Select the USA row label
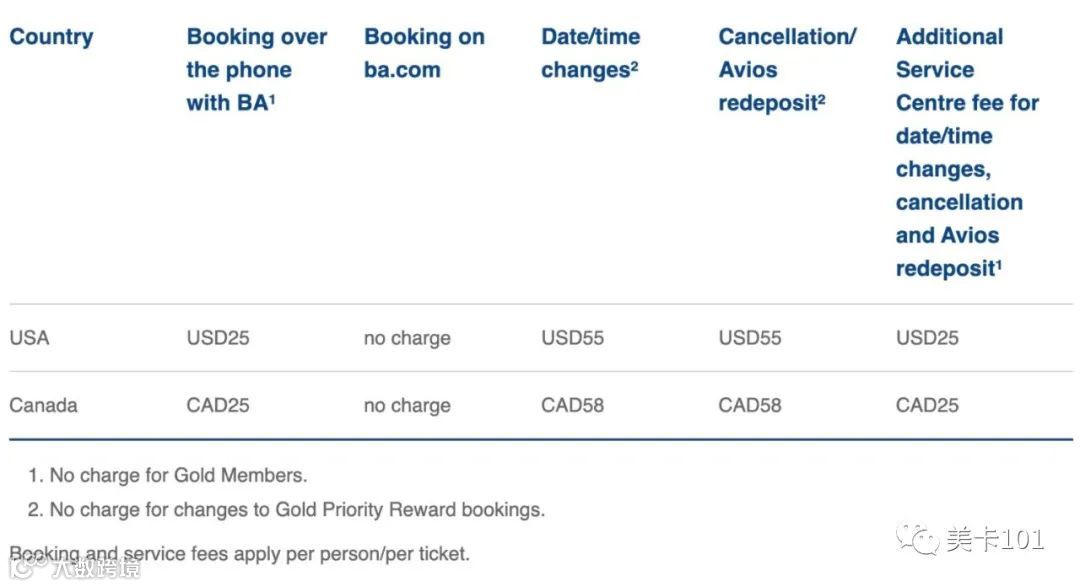The height and width of the screenshot is (587, 1080). point(29,338)
